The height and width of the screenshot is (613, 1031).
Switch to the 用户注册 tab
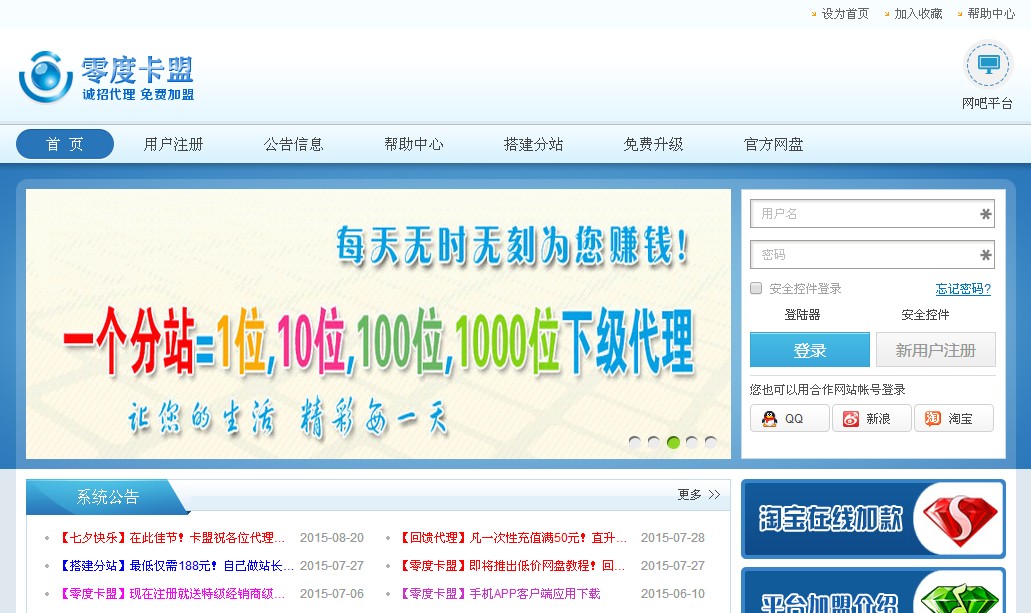174,144
